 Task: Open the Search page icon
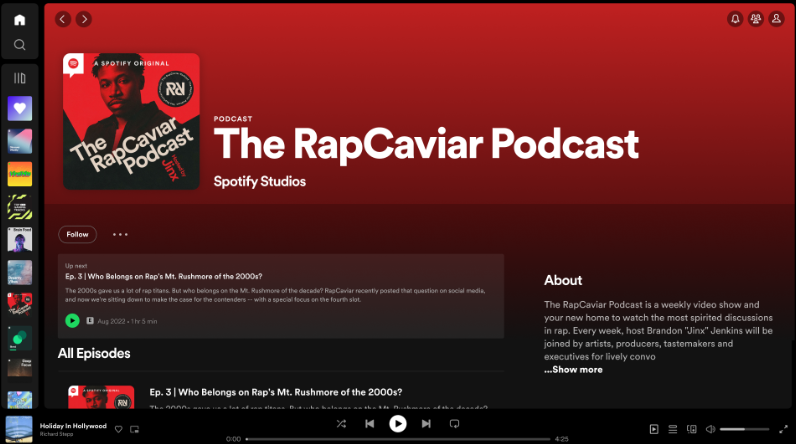20,45
